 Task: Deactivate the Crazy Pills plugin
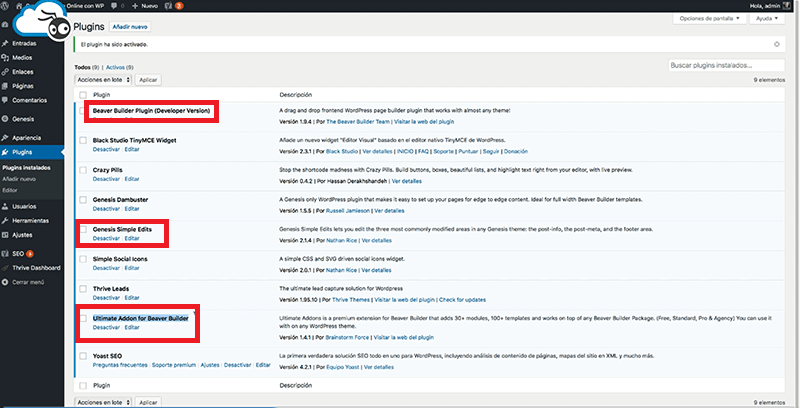tap(106, 179)
